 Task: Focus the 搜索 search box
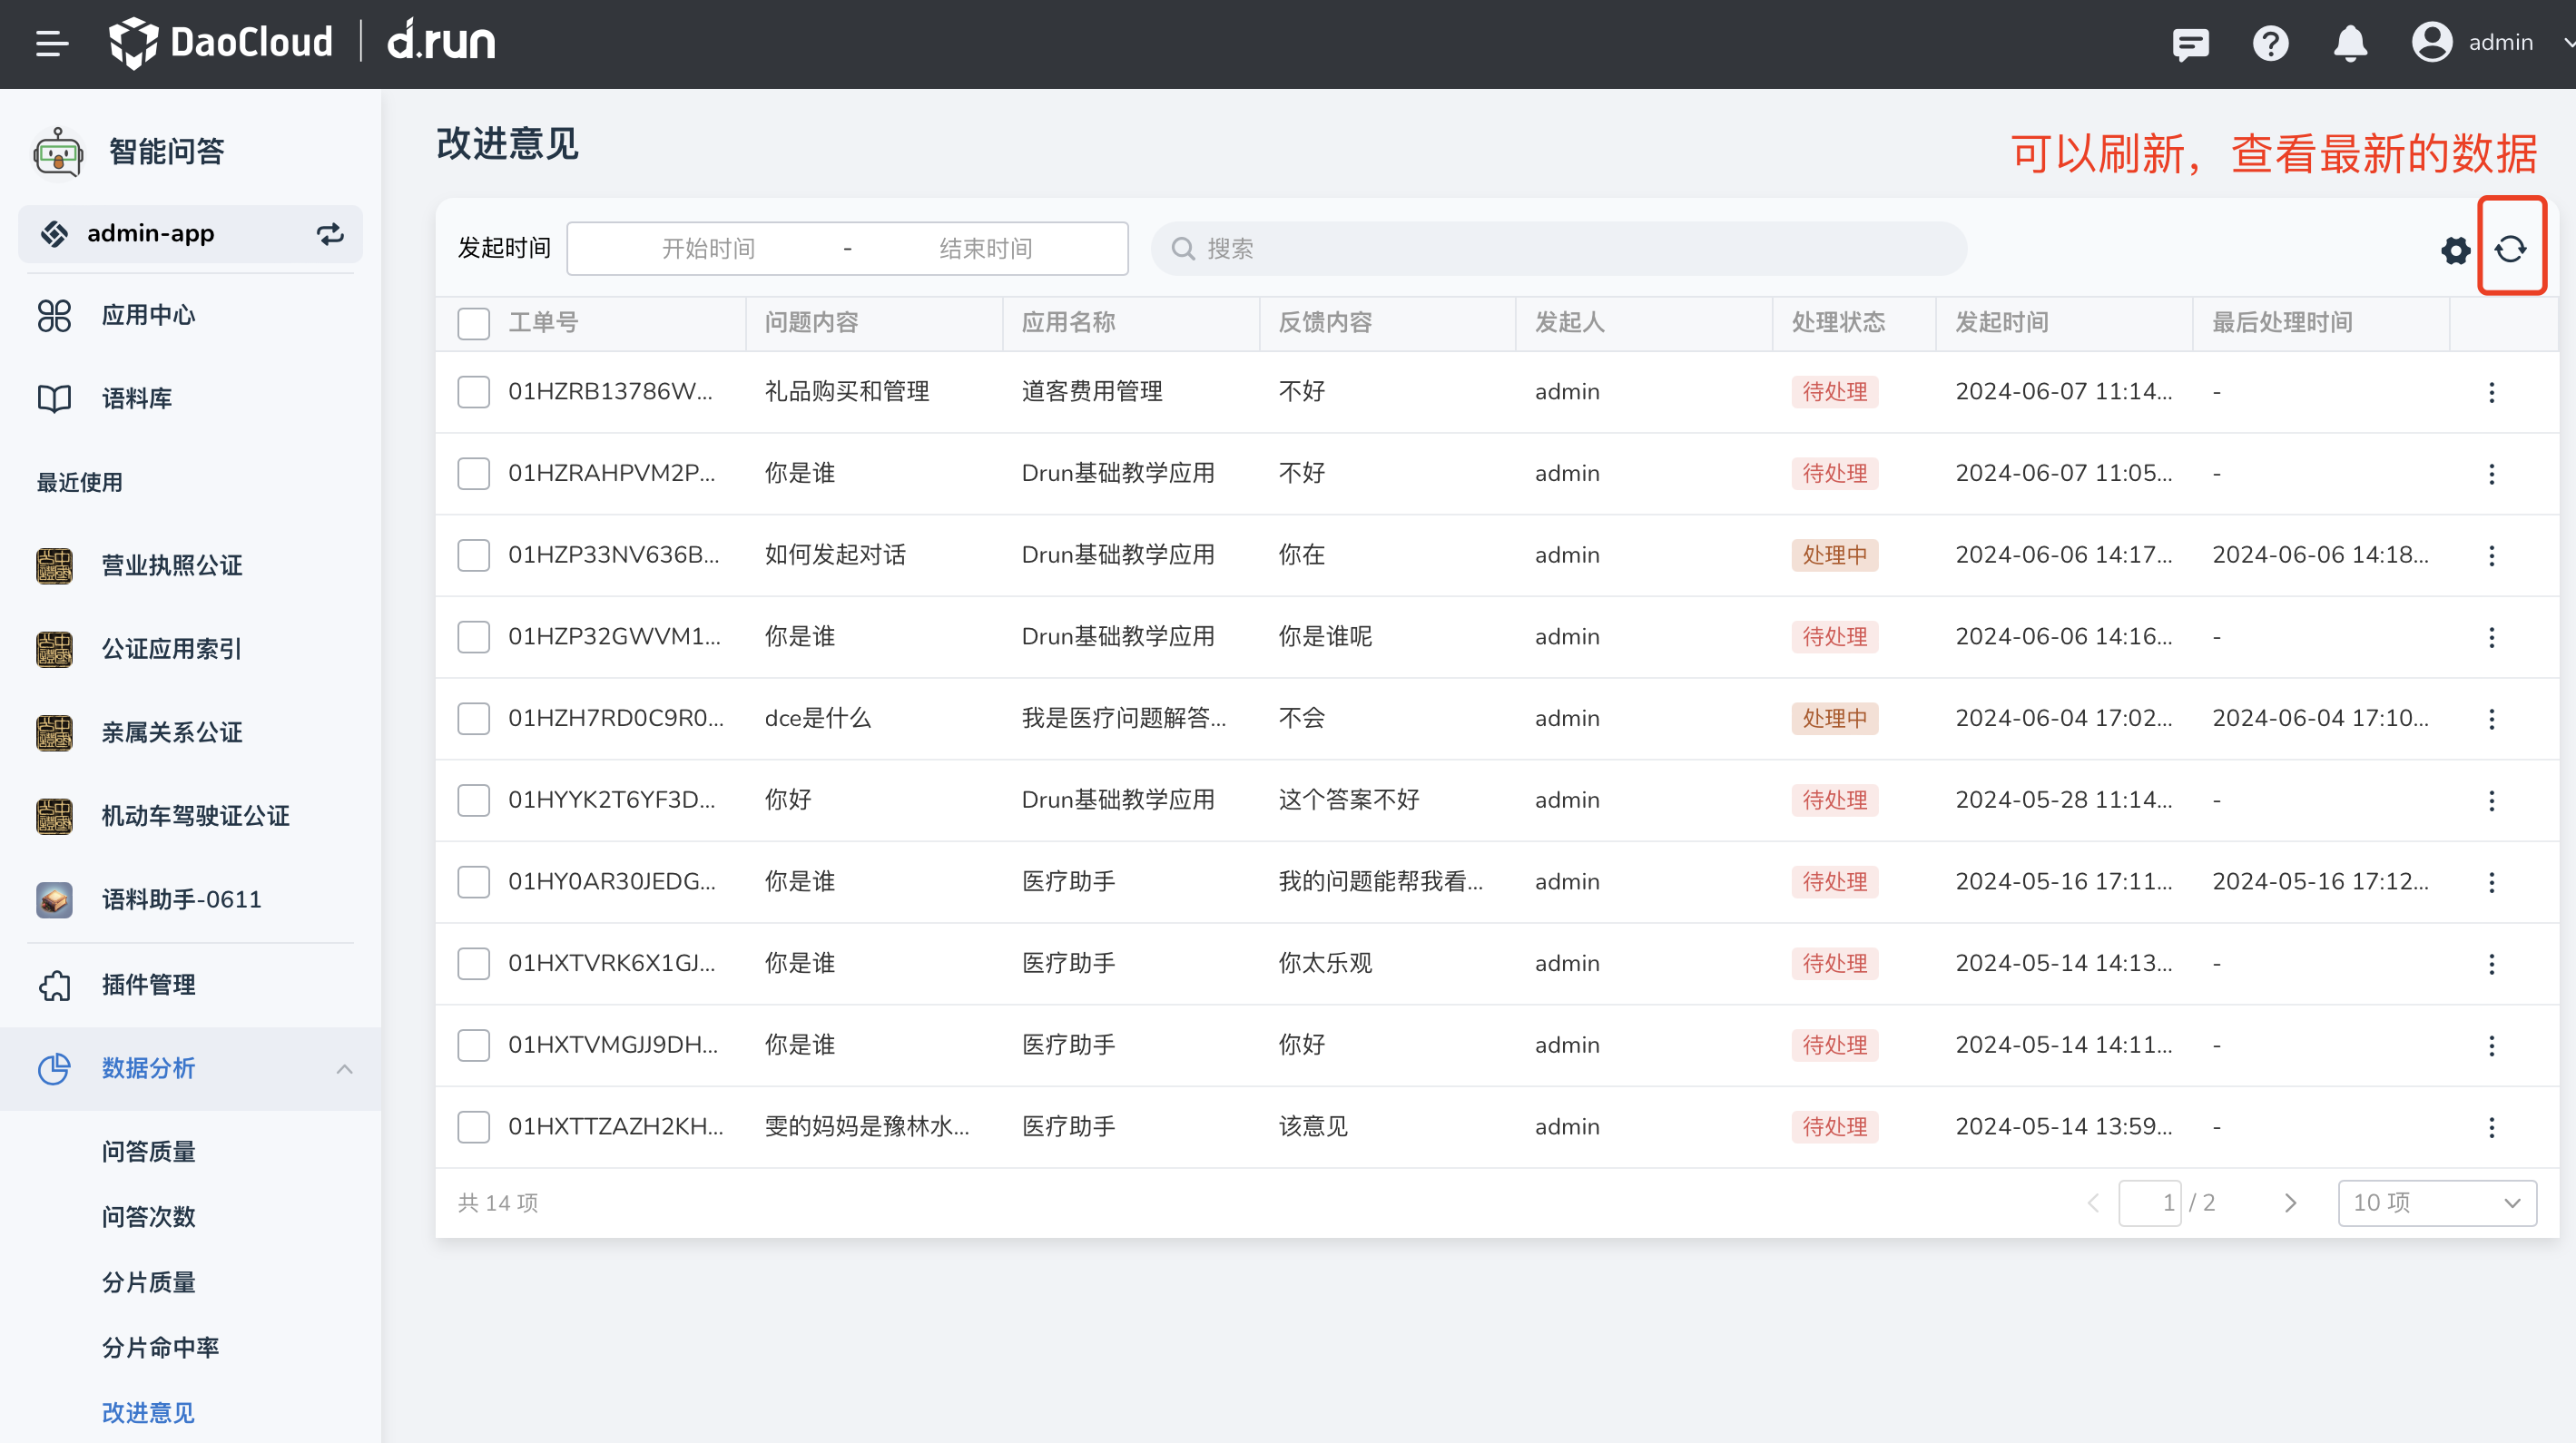point(1558,249)
